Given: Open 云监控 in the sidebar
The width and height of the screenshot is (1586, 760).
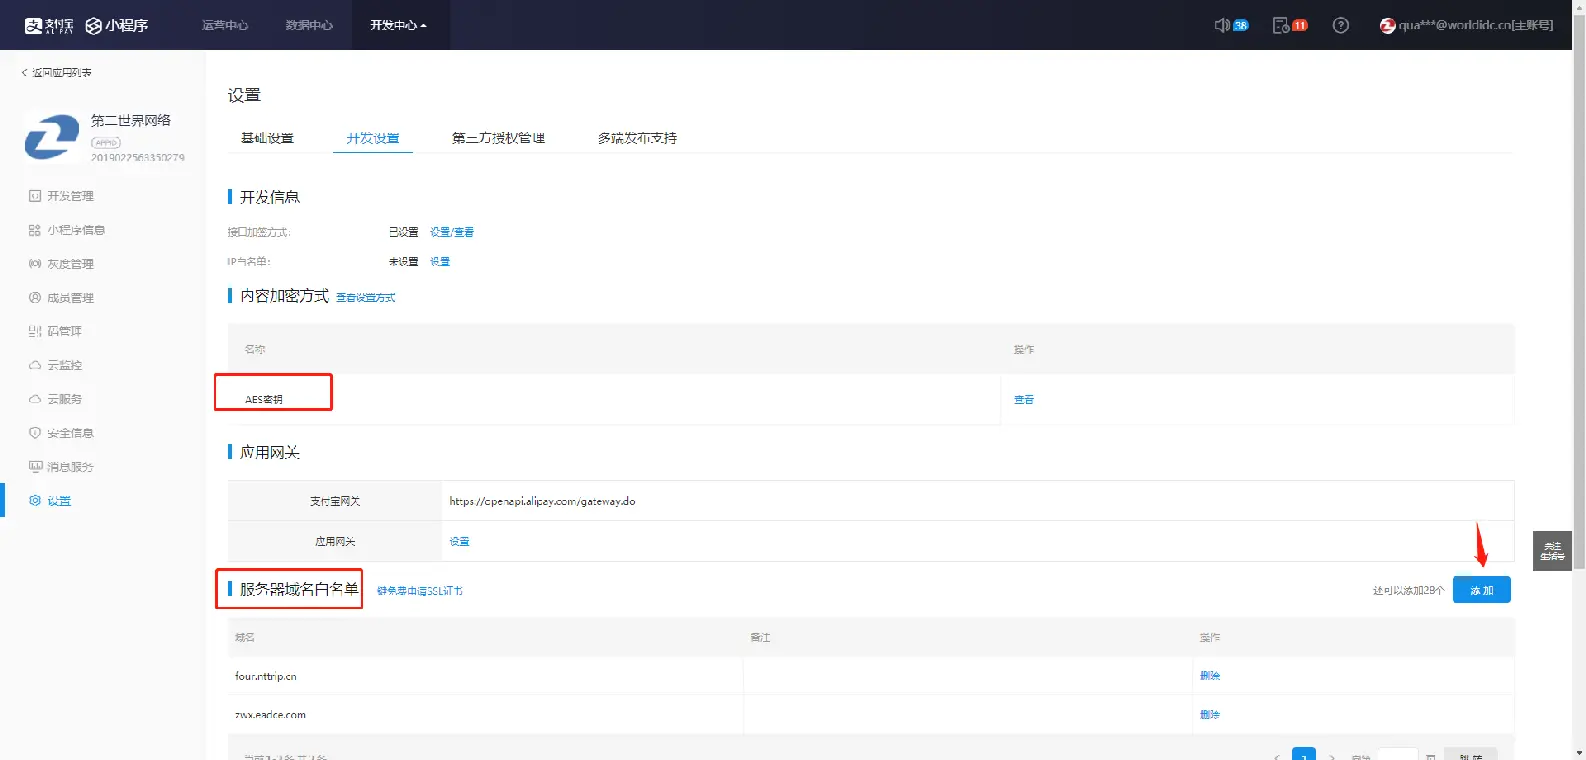Looking at the screenshot, I should coord(64,365).
